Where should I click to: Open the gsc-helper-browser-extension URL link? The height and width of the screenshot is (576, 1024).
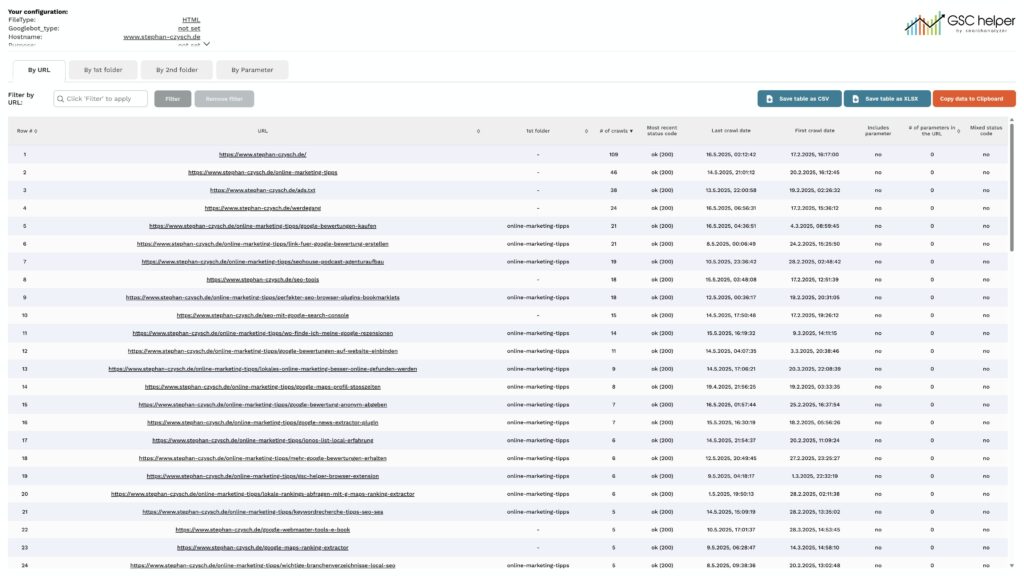(263, 476)
